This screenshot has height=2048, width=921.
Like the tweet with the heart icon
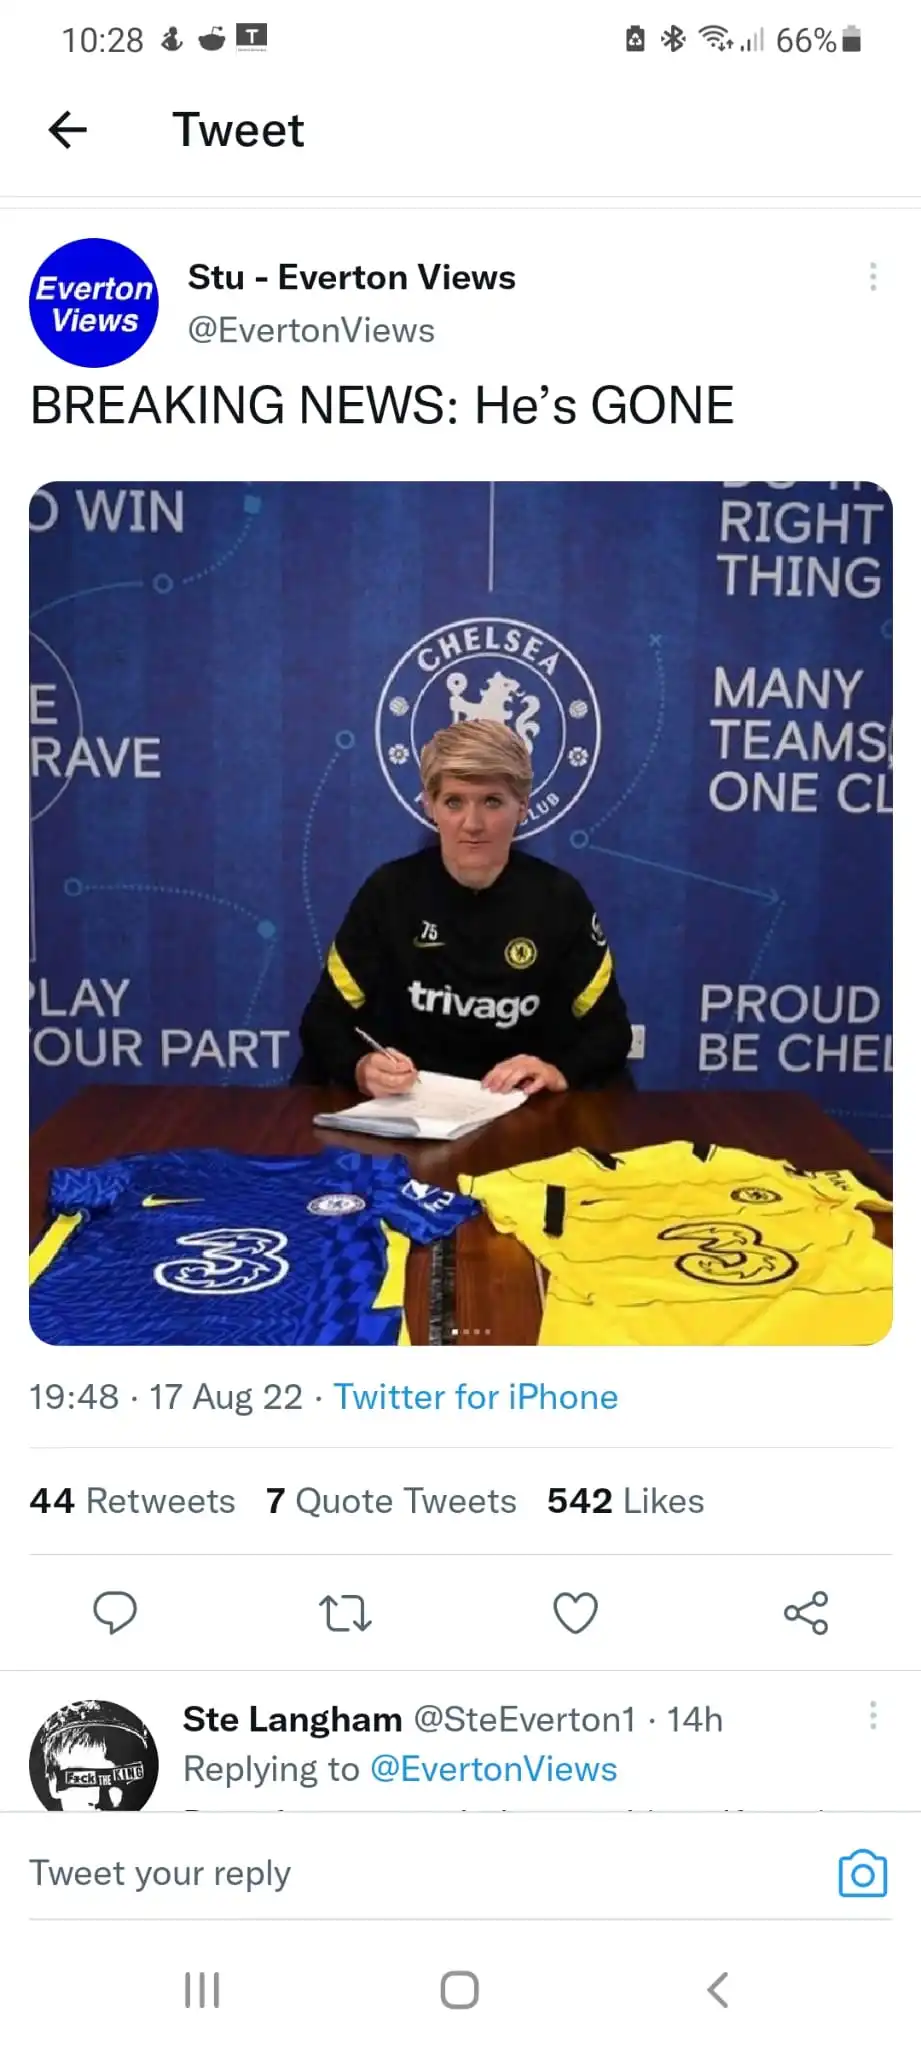pyautogui.click(x=575, y=1612)
